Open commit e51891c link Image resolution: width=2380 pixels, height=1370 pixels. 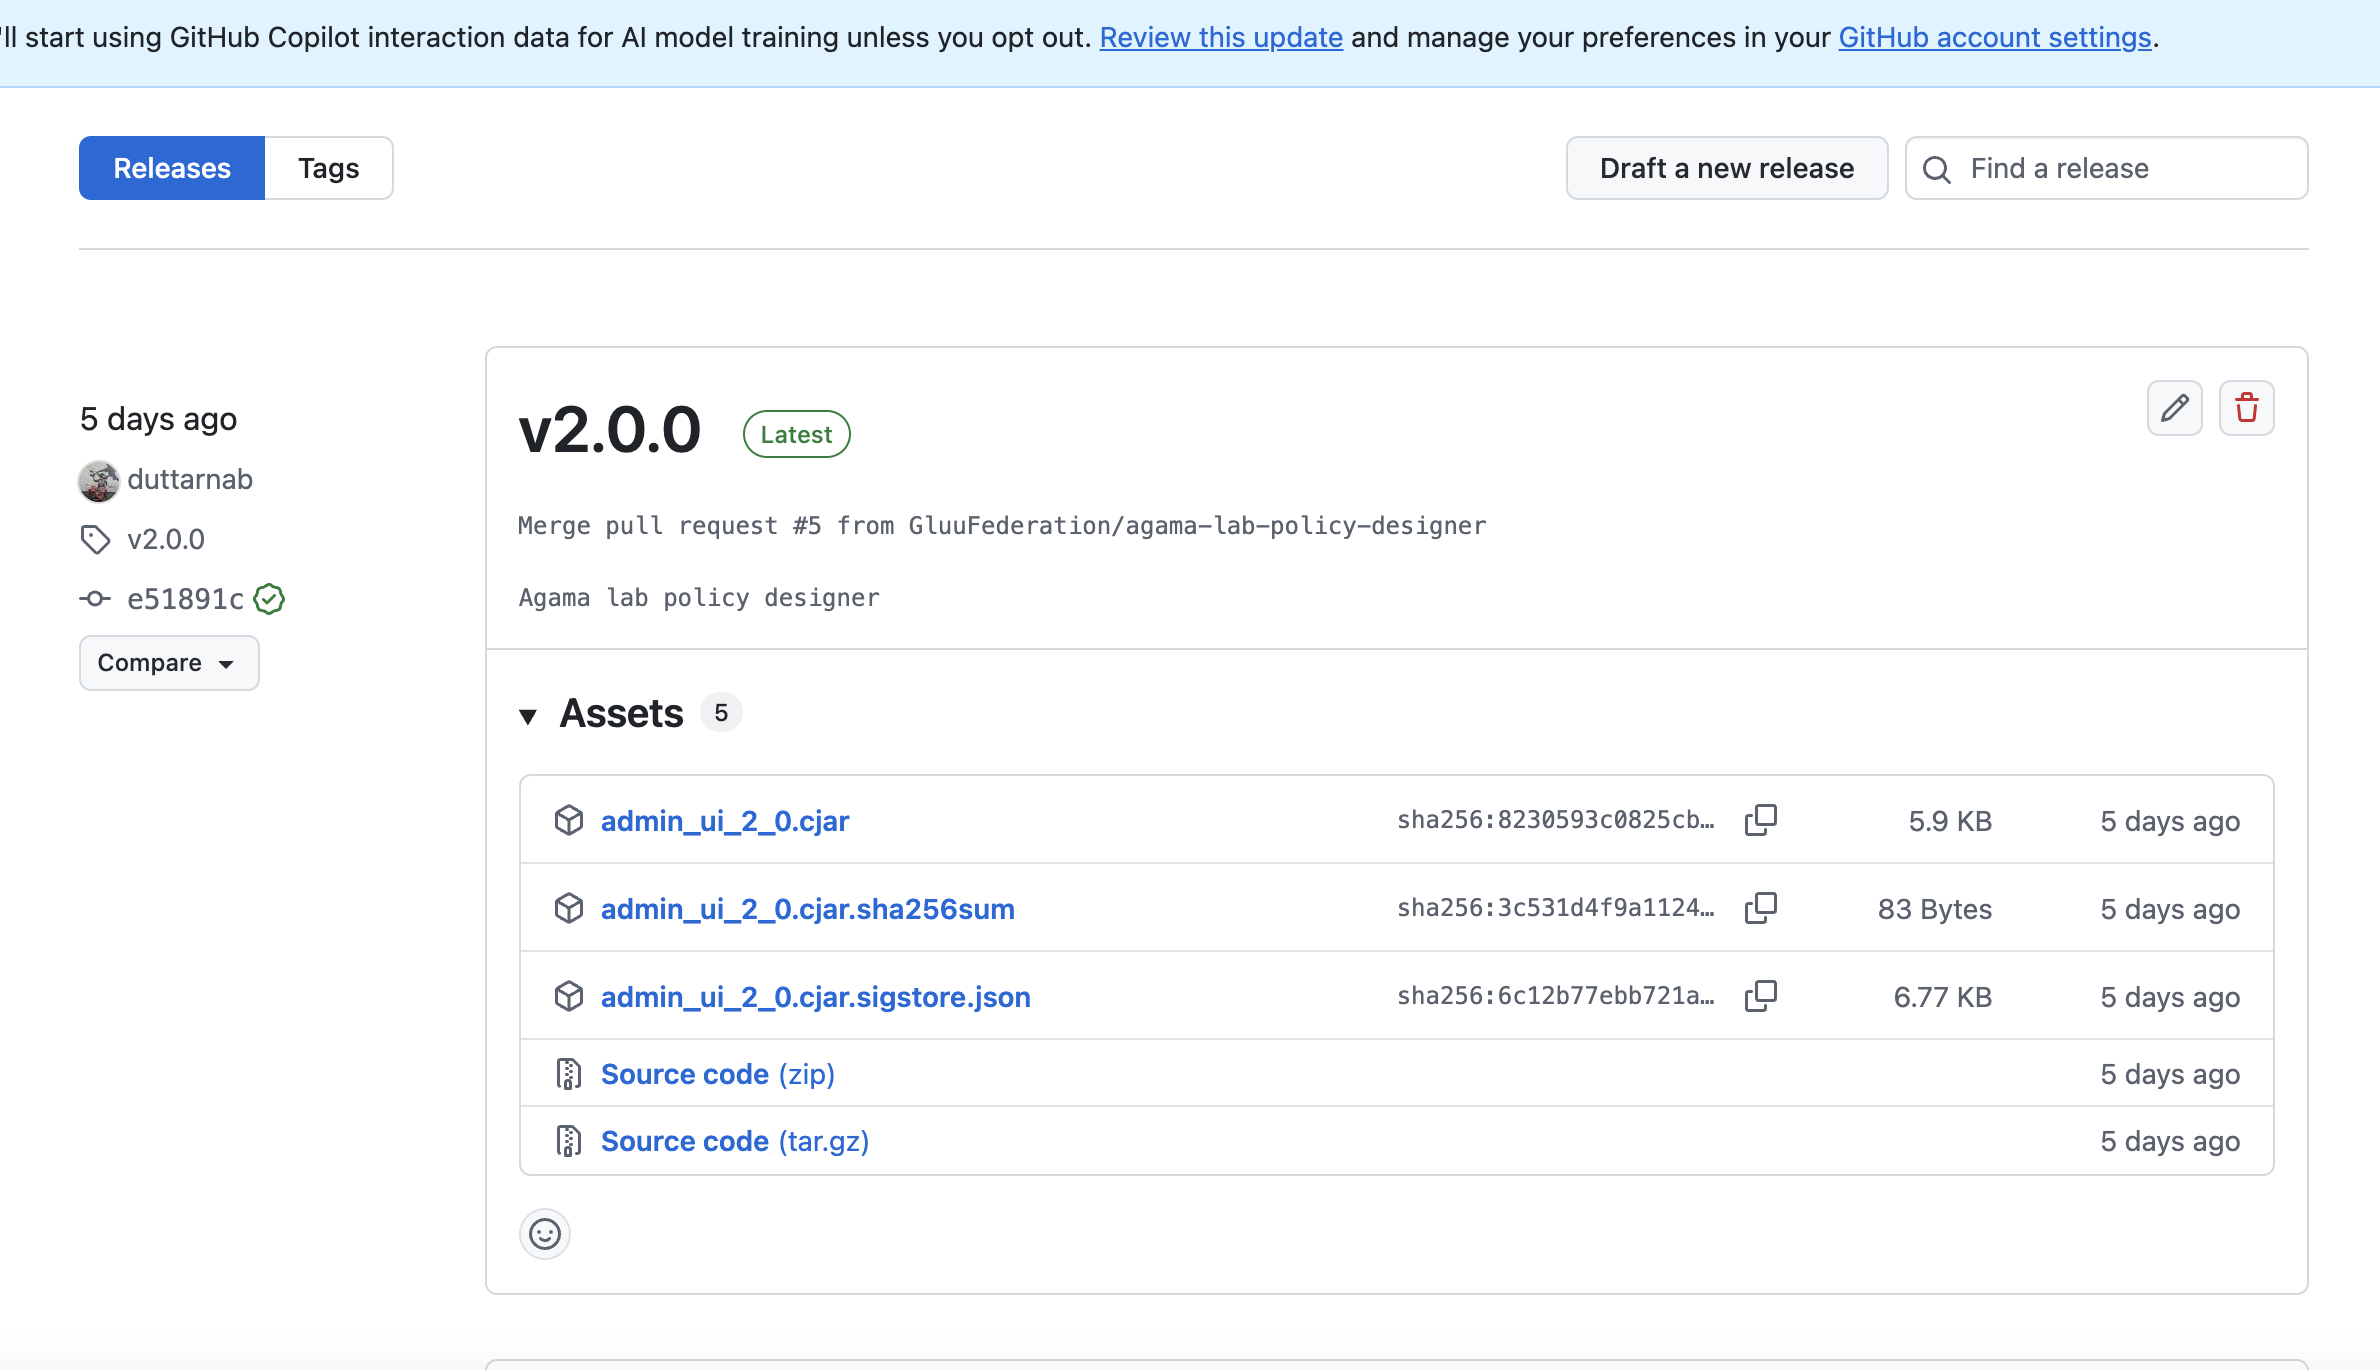pos(185,599)
